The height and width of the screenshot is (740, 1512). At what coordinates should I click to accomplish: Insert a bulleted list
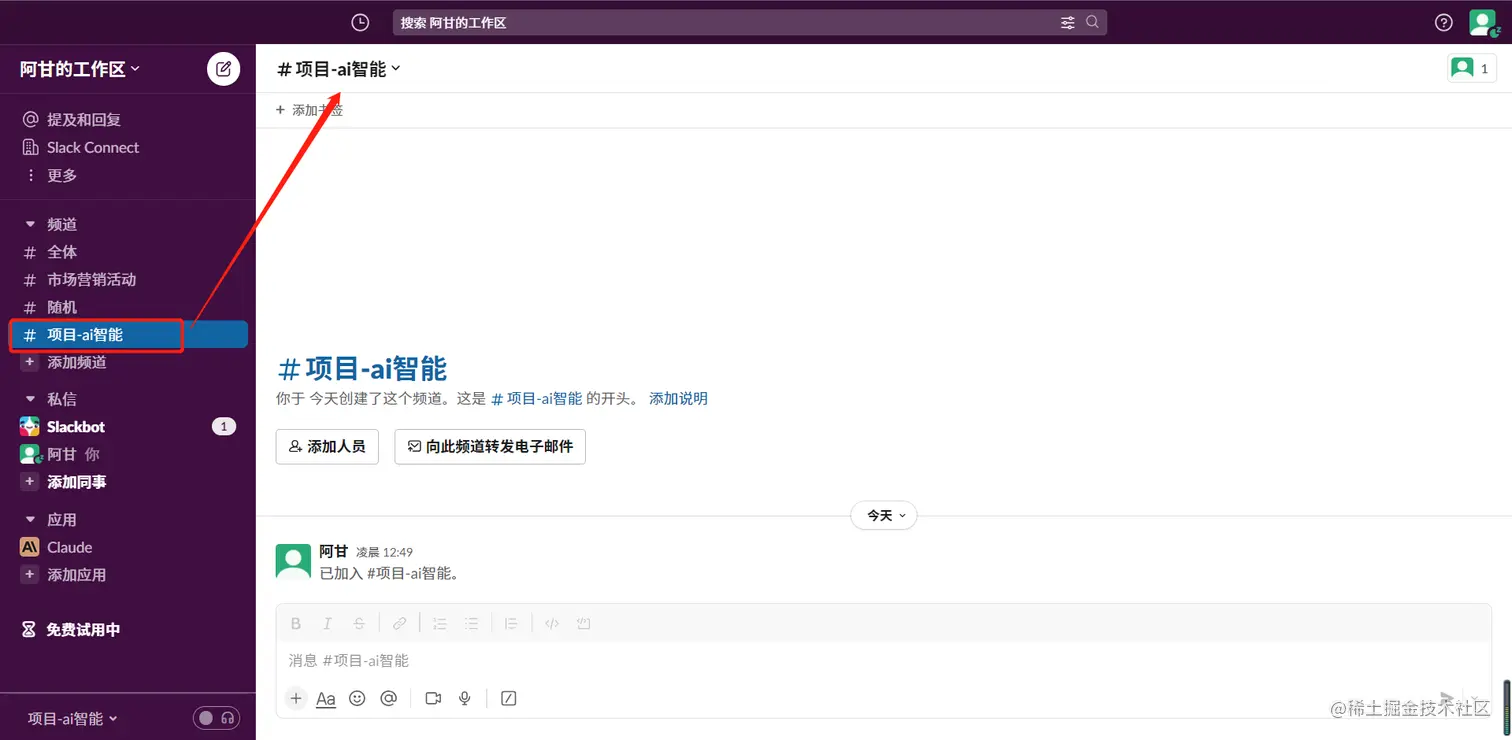[471, 623]
